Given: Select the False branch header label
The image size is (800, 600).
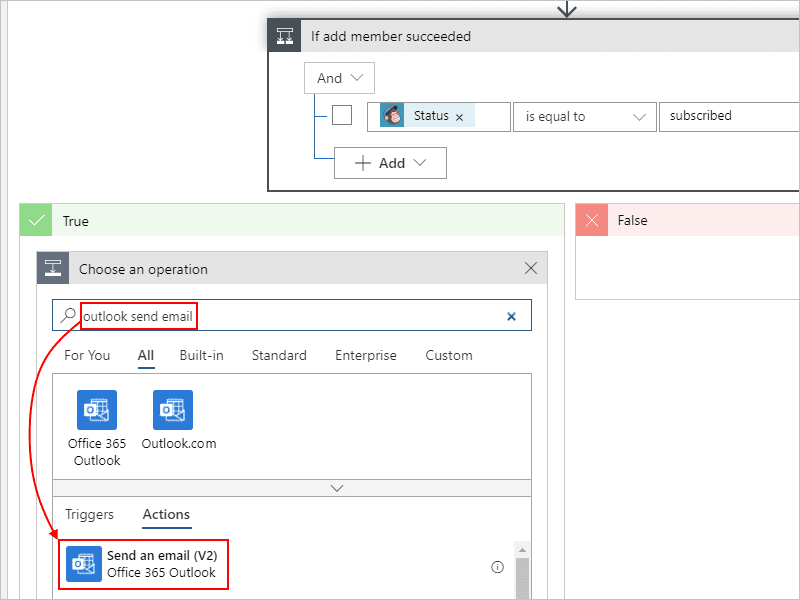Looking at the screenshot, I should (632, 220).
